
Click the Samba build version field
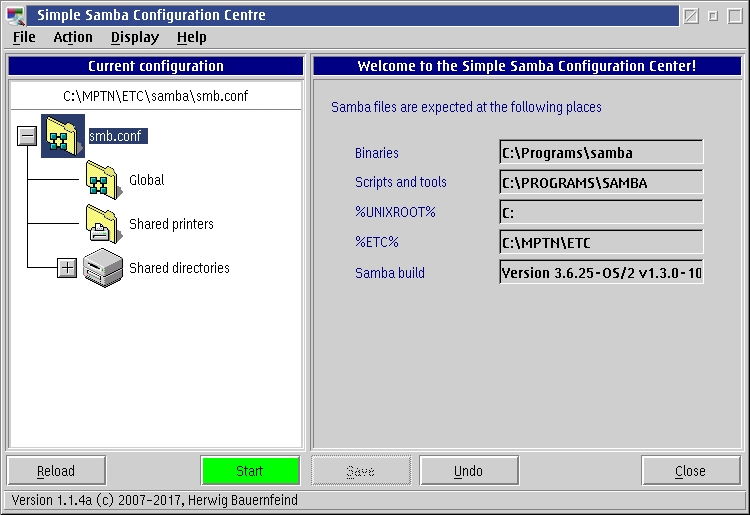(x=601, y=273)
